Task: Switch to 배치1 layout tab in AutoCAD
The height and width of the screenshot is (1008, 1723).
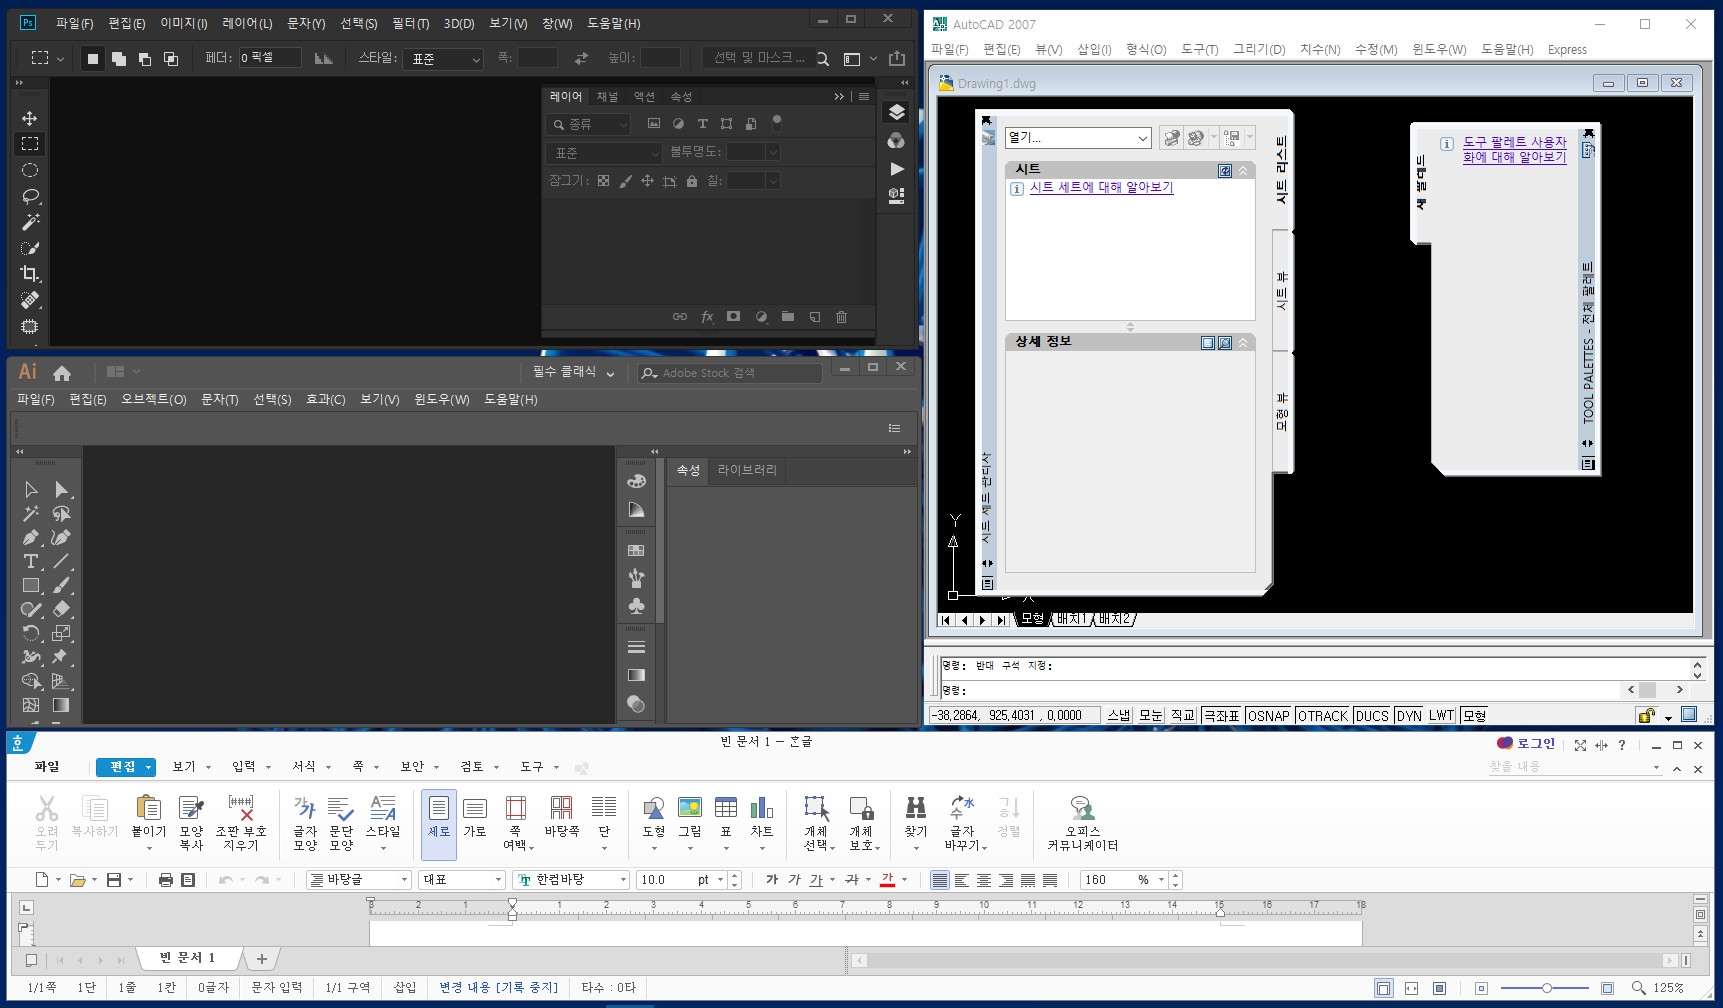Action: tap(1071, 619)
